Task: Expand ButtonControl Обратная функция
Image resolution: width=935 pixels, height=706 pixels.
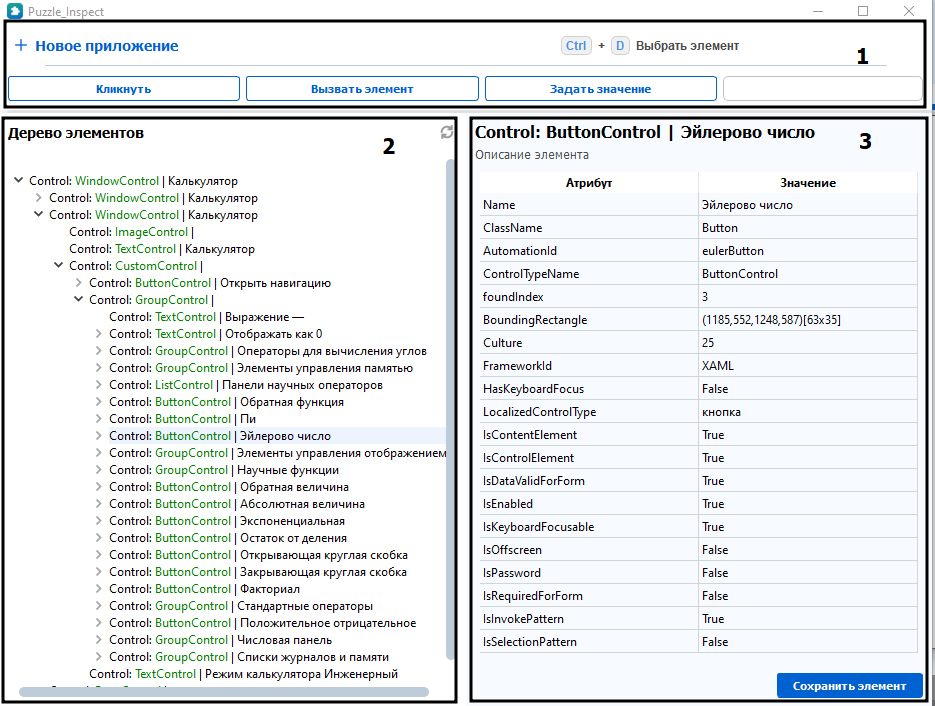Action: [99, 401]
